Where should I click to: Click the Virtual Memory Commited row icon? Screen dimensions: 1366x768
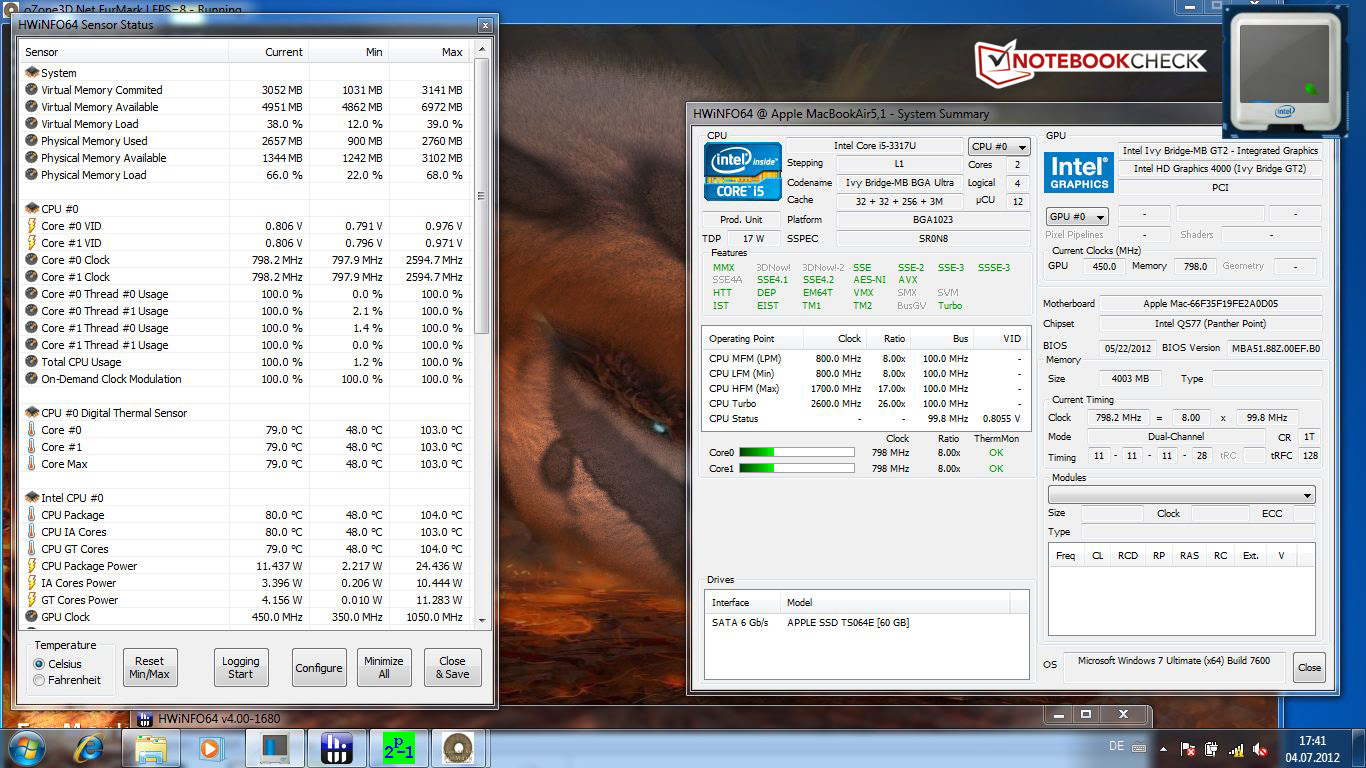pyautogui.click(x=32, y=90)
